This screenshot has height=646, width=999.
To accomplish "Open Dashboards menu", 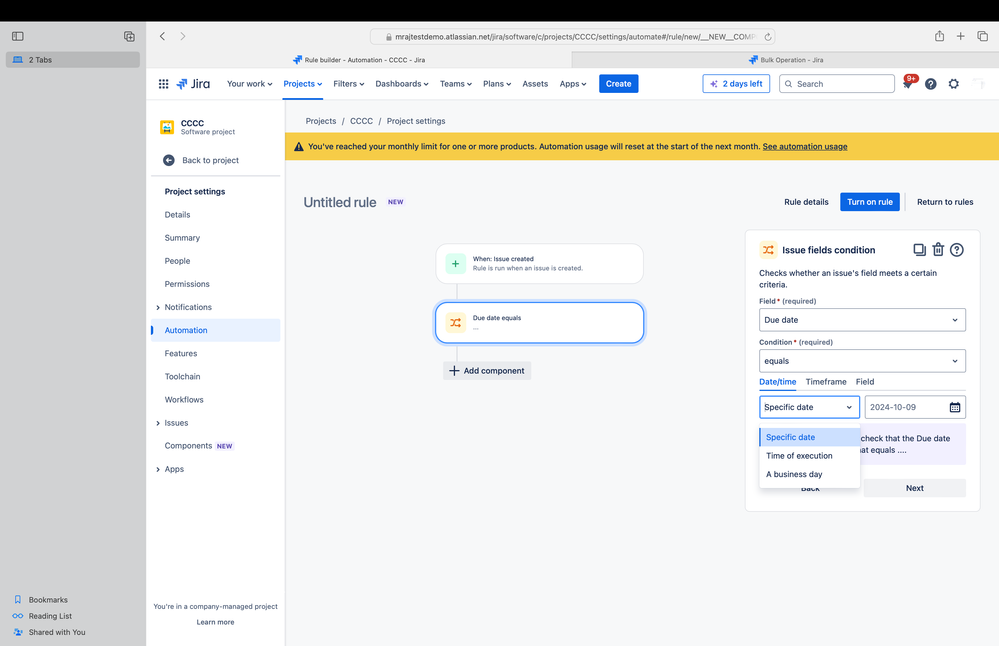I will click(x=401, y=84).
